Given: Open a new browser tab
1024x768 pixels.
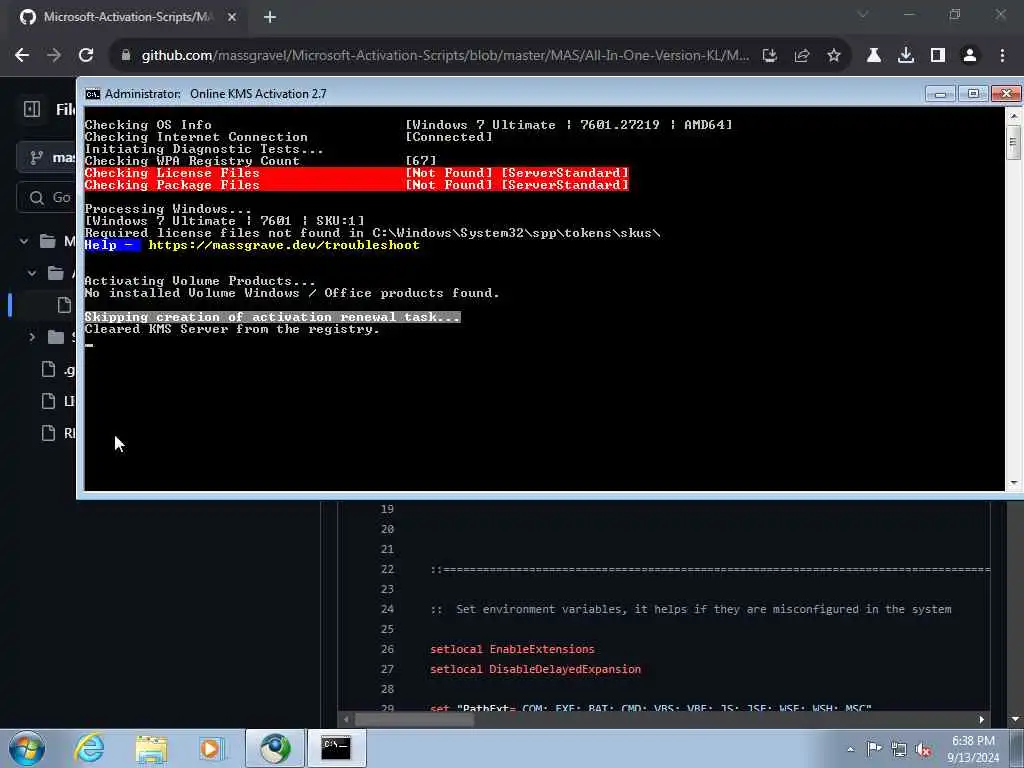Looking at the screenshot, I should click(270, 17).
